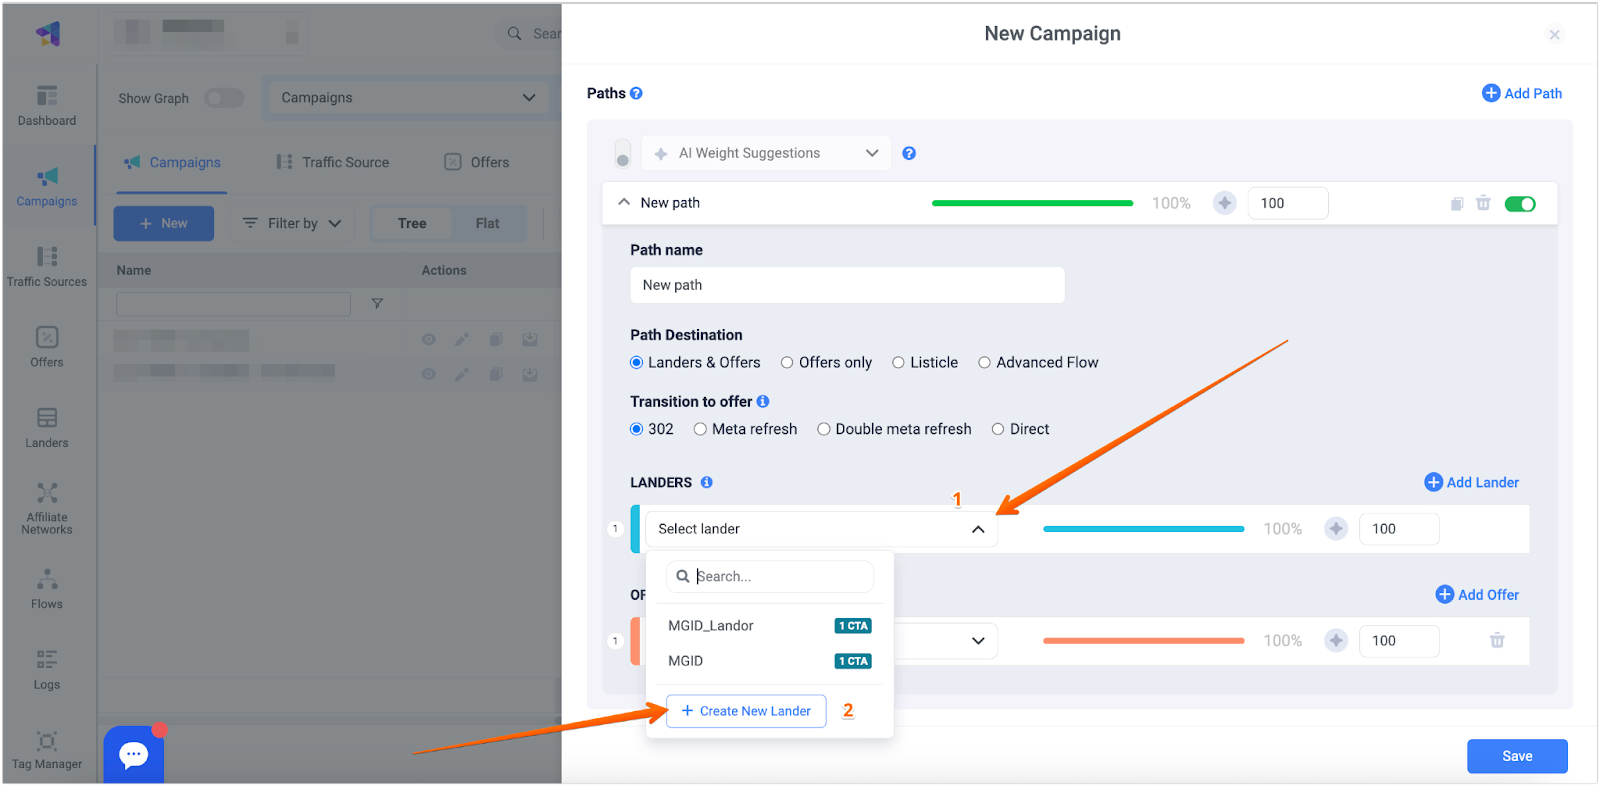The width and height of the screenshot is (1600, 786).
Task: Click the LANDERS info icon
Action: 707,482
